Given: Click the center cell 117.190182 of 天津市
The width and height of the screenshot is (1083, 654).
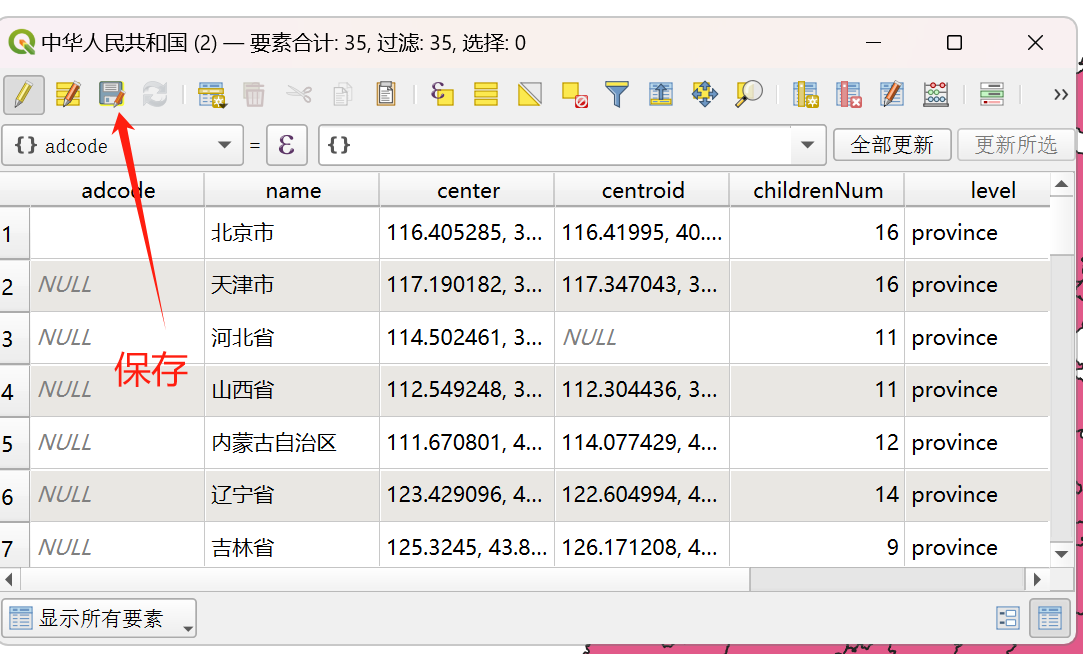Looking at the screenshot, I should pyautogui.click(x=468, y=285).
